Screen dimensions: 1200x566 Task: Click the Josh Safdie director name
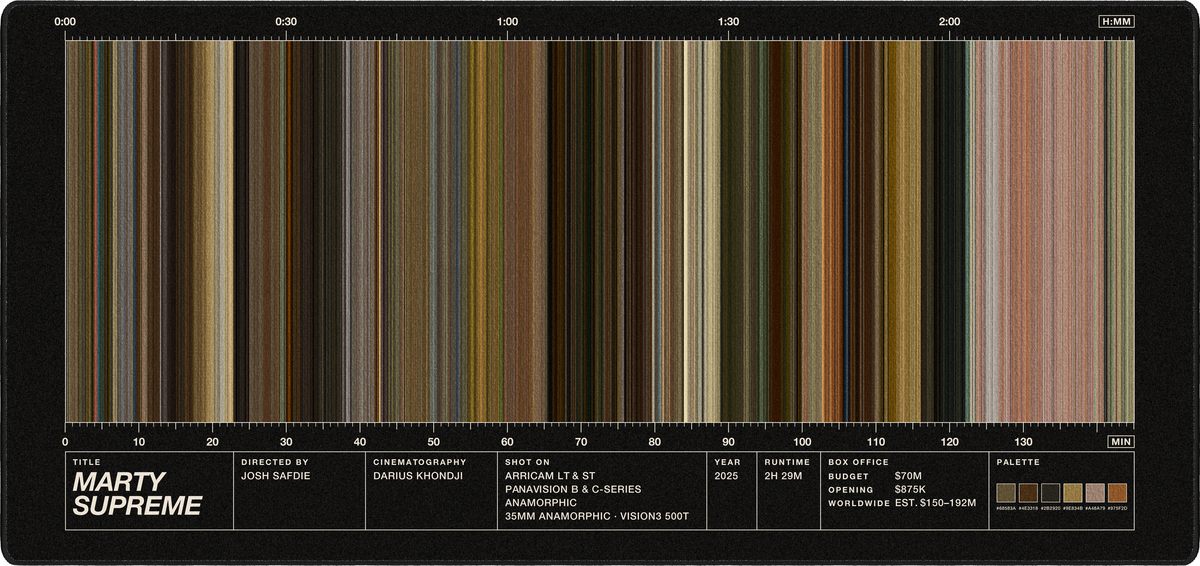click(x=276, y=476)
